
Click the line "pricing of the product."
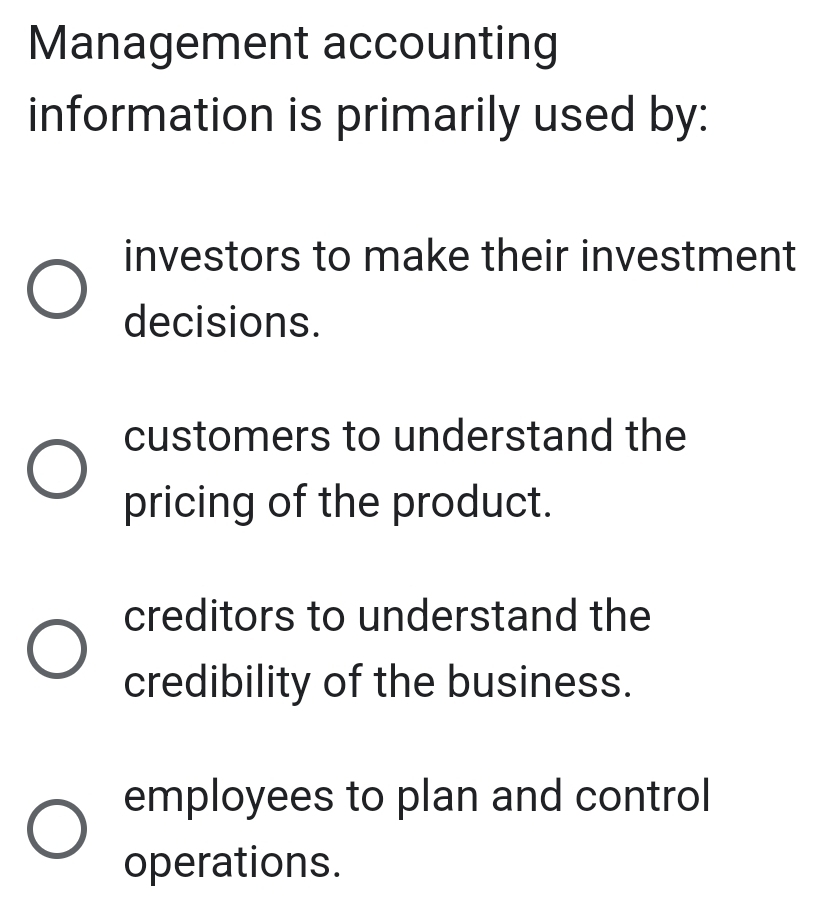[x=338, y=503]
